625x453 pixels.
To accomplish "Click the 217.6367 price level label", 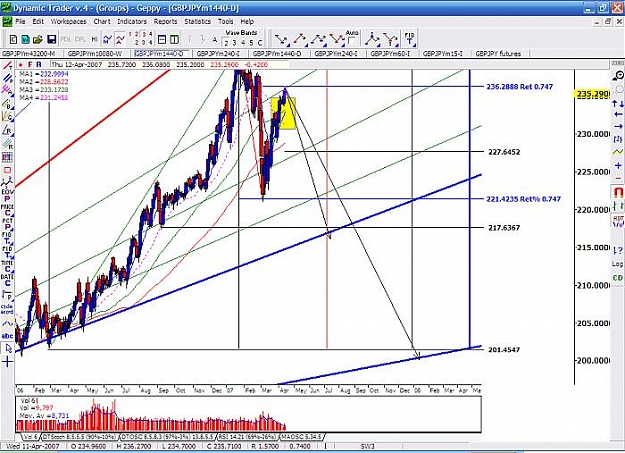I will 504,228.
